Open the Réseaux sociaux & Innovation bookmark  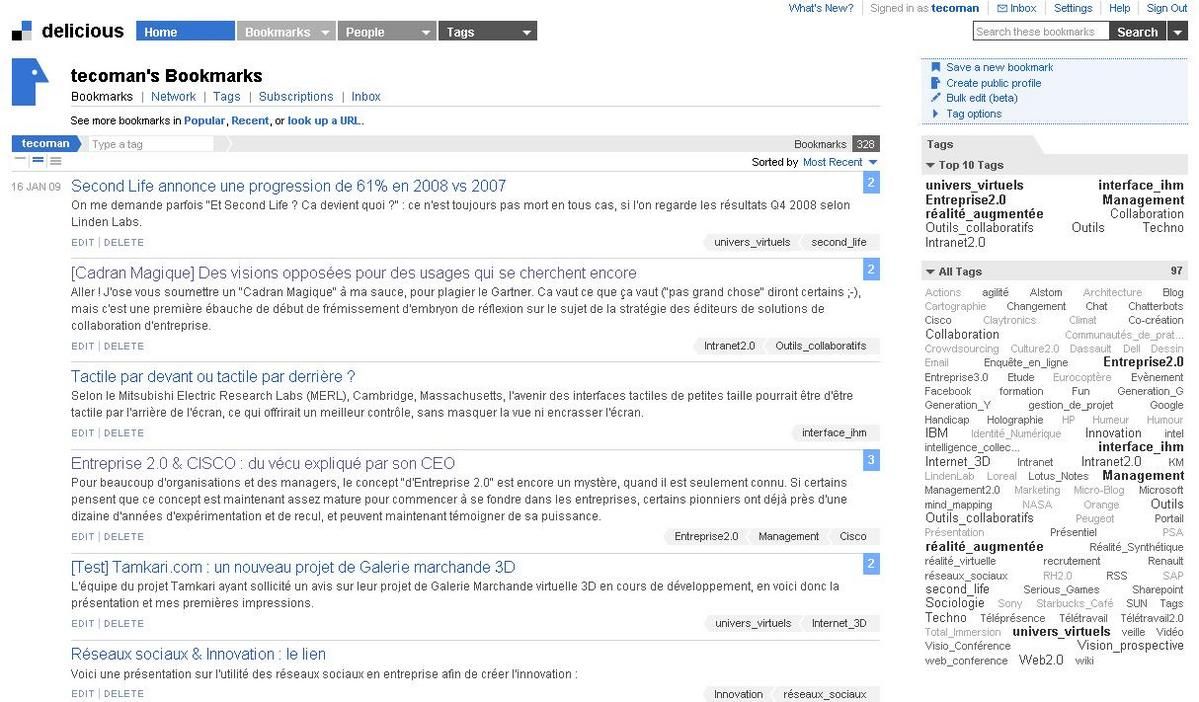[x=198, y=654]
